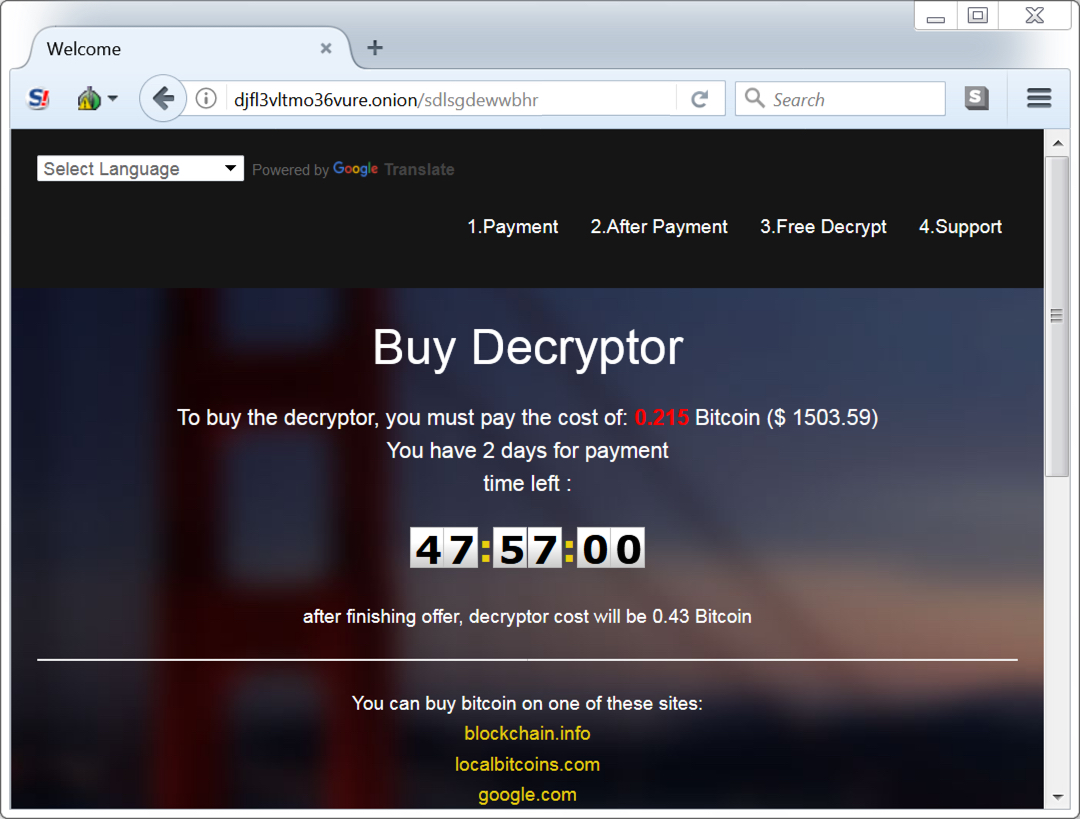Click the scrollbar down arrow
Image resolution: width=1080 pixels, height=819 pixels.
click(1058, 798)
